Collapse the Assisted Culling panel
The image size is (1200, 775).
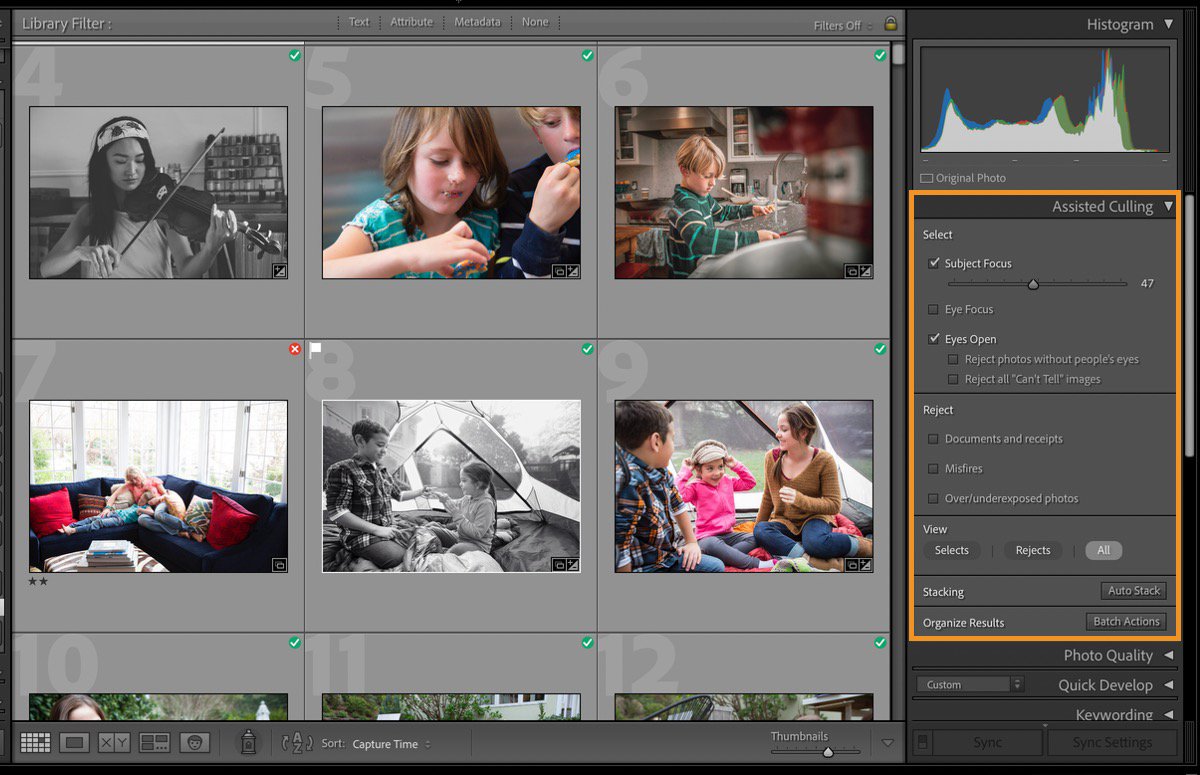click(1167, 207)
